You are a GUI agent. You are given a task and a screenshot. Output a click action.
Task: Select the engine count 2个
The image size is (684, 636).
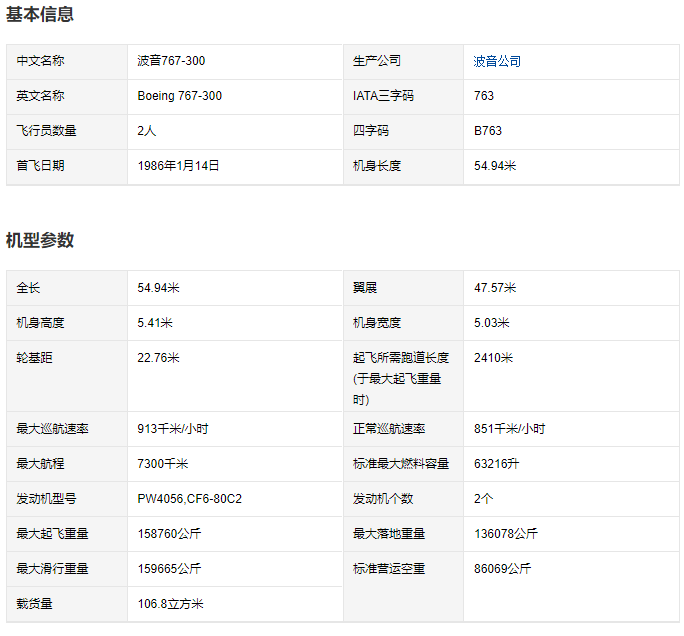point(483,499)
